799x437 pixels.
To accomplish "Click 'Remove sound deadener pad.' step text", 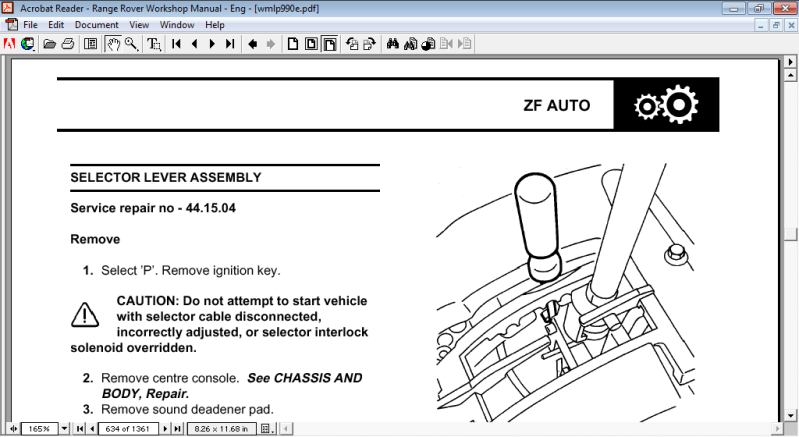I will point(187,409).
